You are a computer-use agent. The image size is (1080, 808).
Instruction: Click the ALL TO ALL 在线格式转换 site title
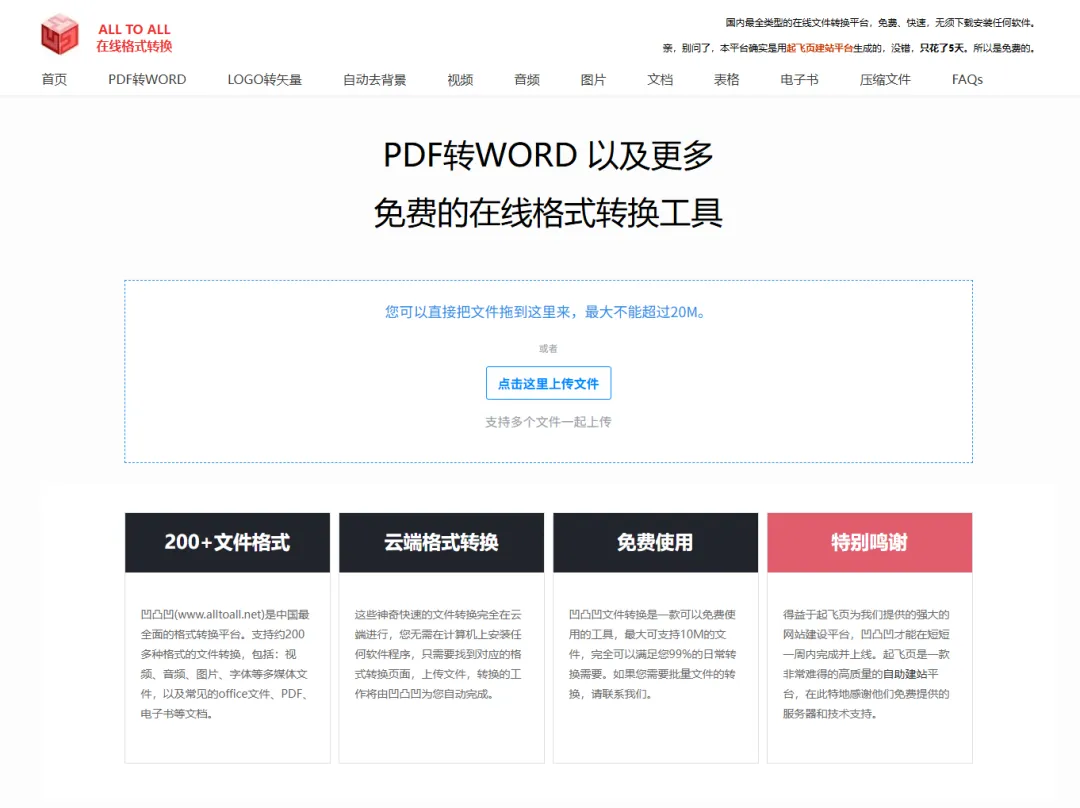(x=134, y=38)
